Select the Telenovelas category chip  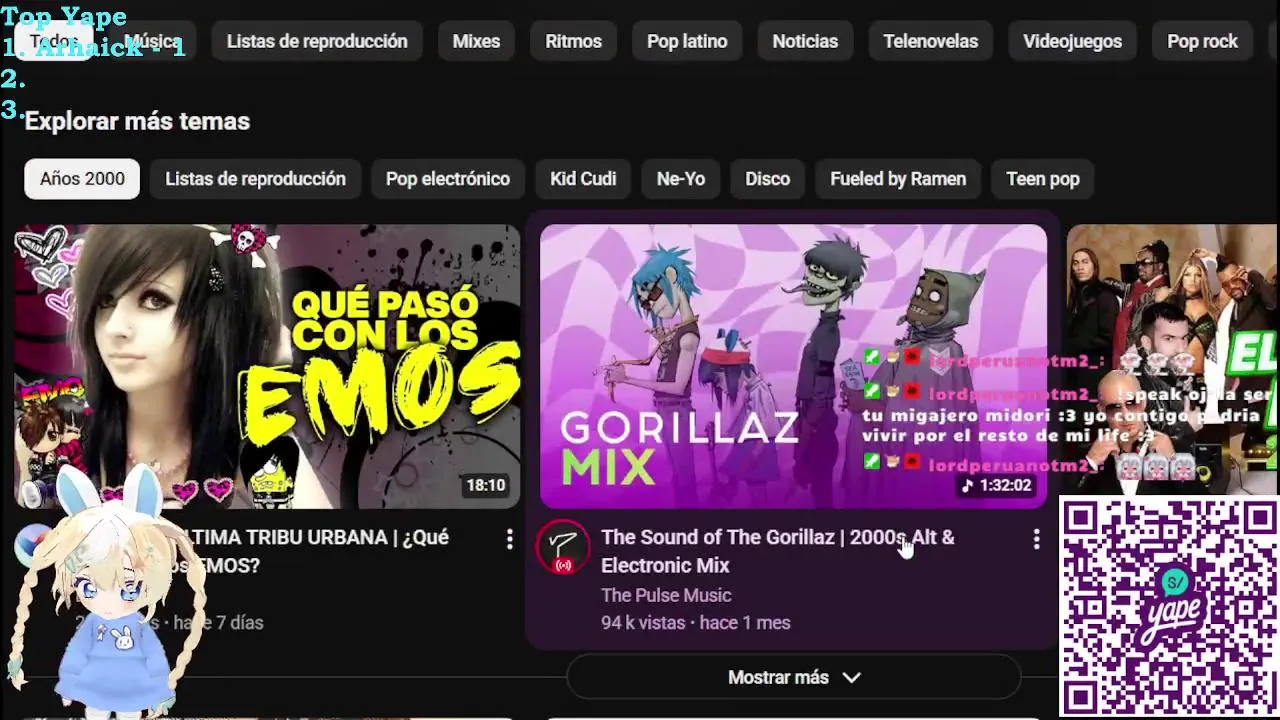pos(930,41)
